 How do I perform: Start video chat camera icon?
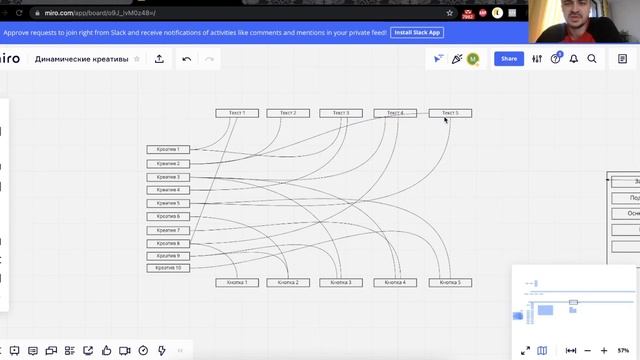(x=124, y=351)
